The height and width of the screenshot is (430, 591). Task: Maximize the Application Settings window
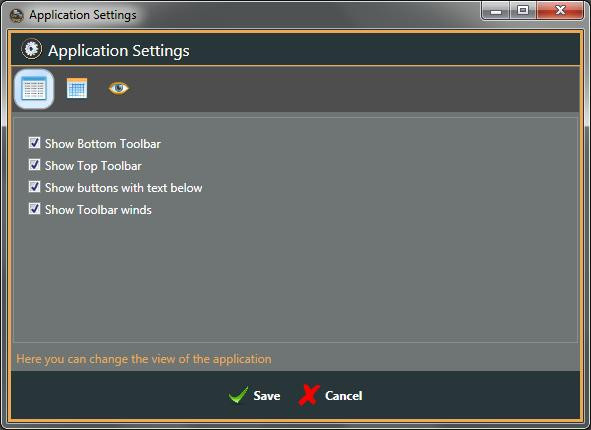click(x=523, y=11)
